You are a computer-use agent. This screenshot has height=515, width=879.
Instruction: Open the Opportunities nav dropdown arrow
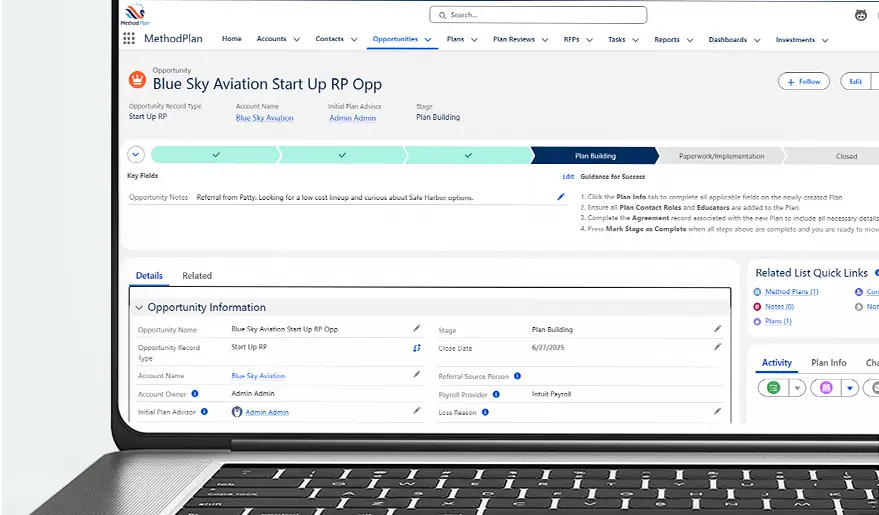pos(428,39)
